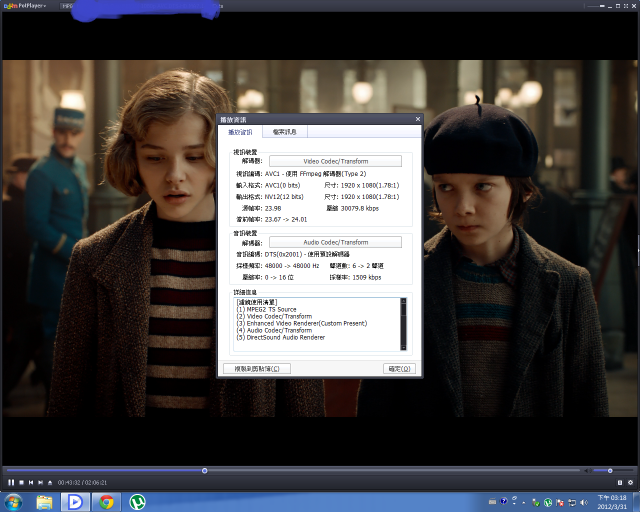
Task: Select the '(1) MPEG2 TS Source' line
Action: [267, 309]
